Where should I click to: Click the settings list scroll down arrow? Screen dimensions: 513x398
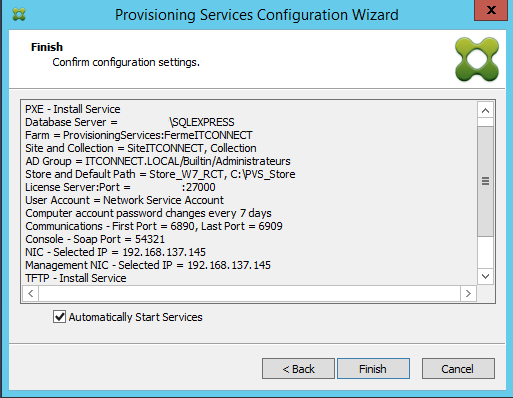tap(485, 276)
